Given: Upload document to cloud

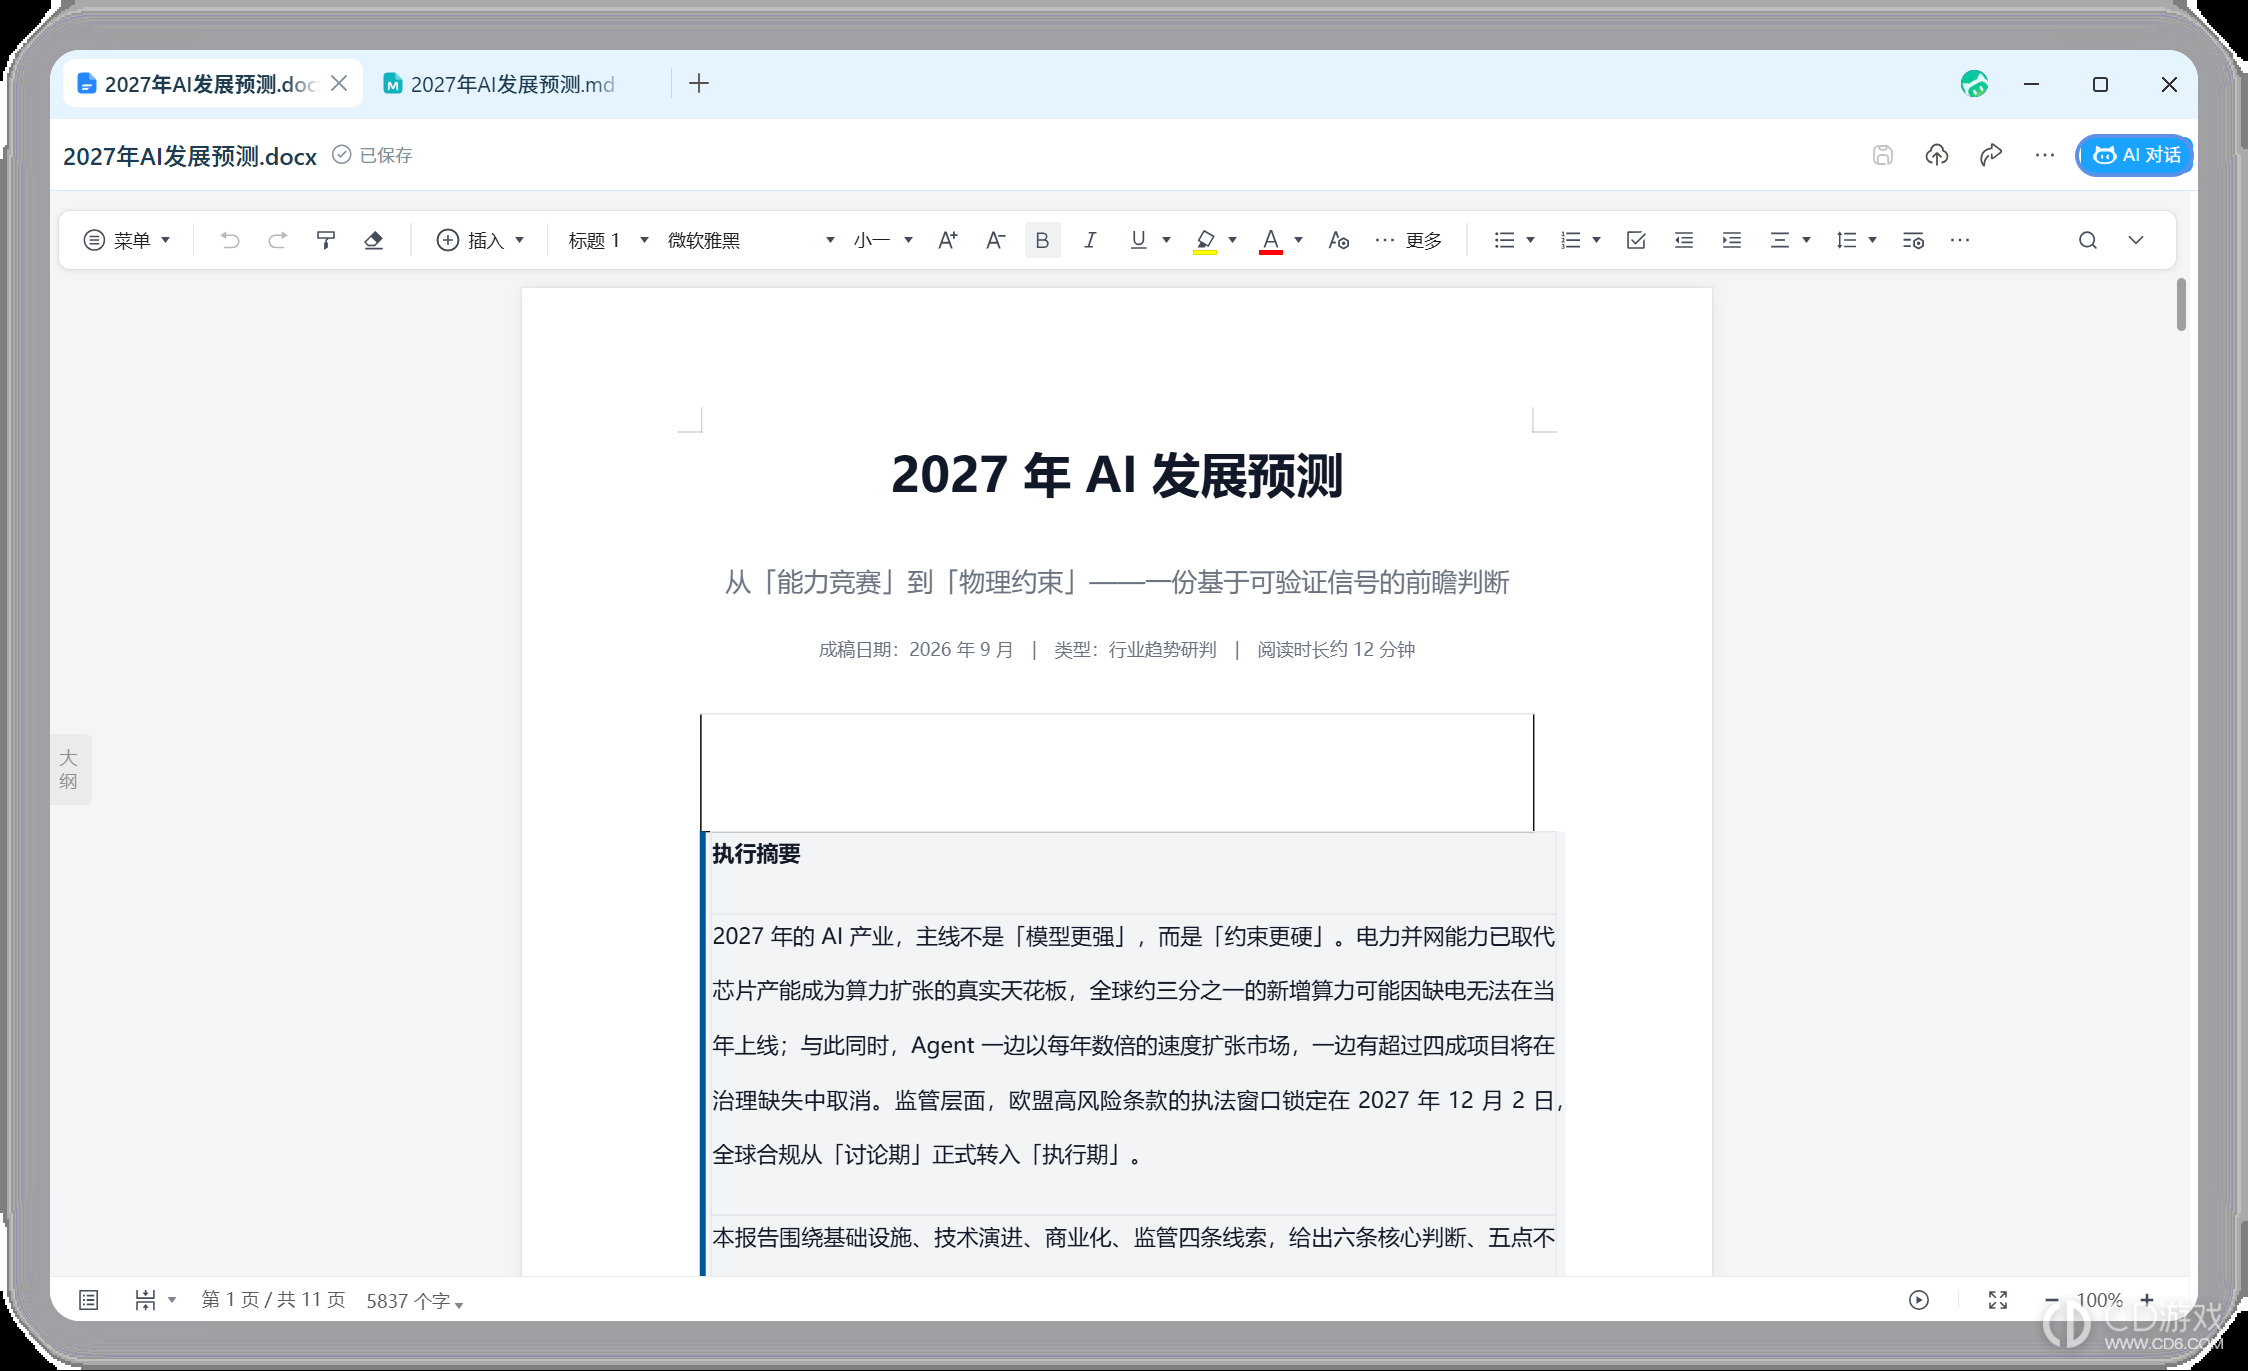Looking at the screenshot, I should 1937,155.
